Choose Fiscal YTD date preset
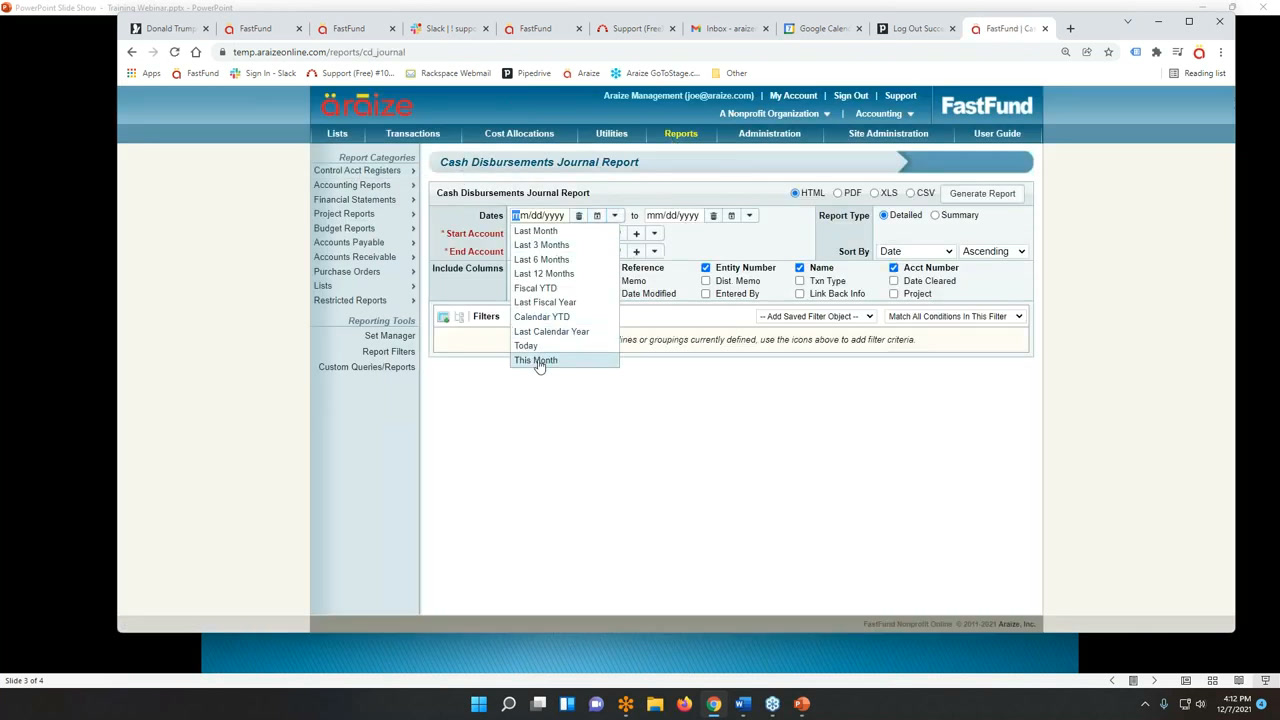 (564, 288)
